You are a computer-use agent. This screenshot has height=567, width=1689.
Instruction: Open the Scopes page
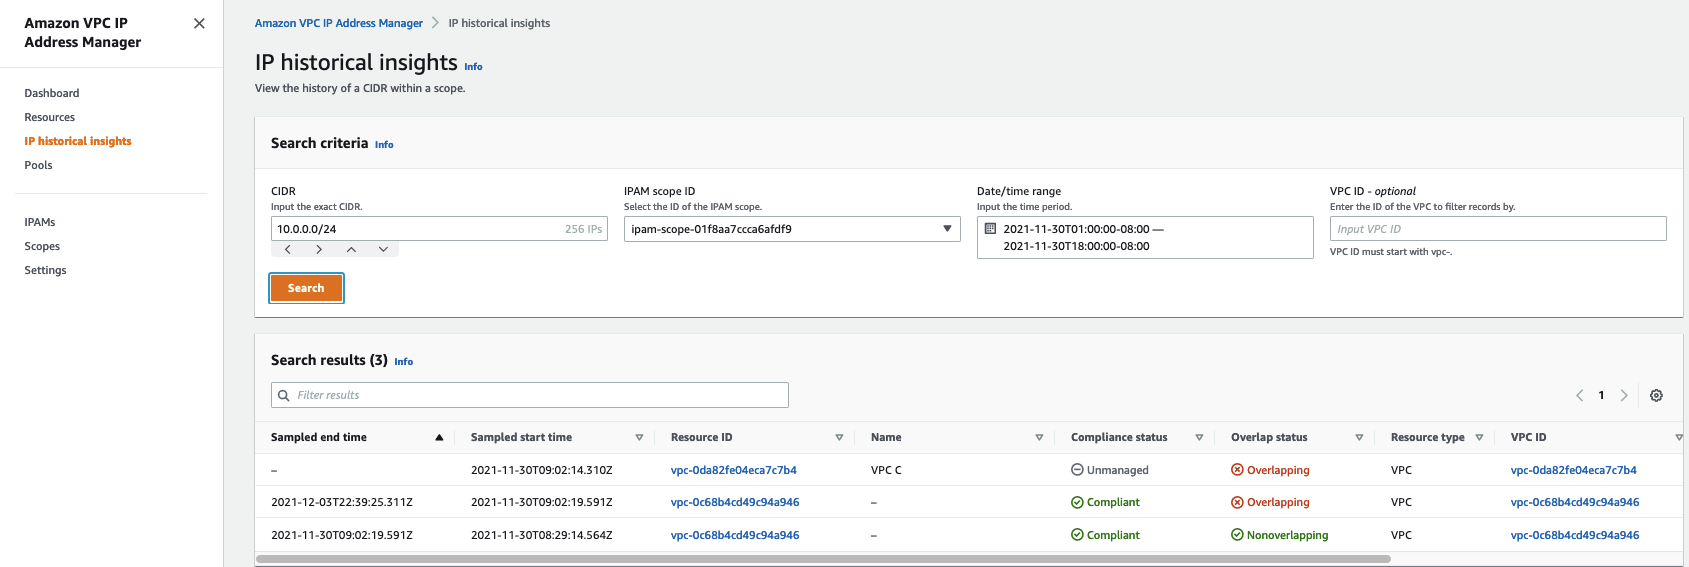(42, 246)
